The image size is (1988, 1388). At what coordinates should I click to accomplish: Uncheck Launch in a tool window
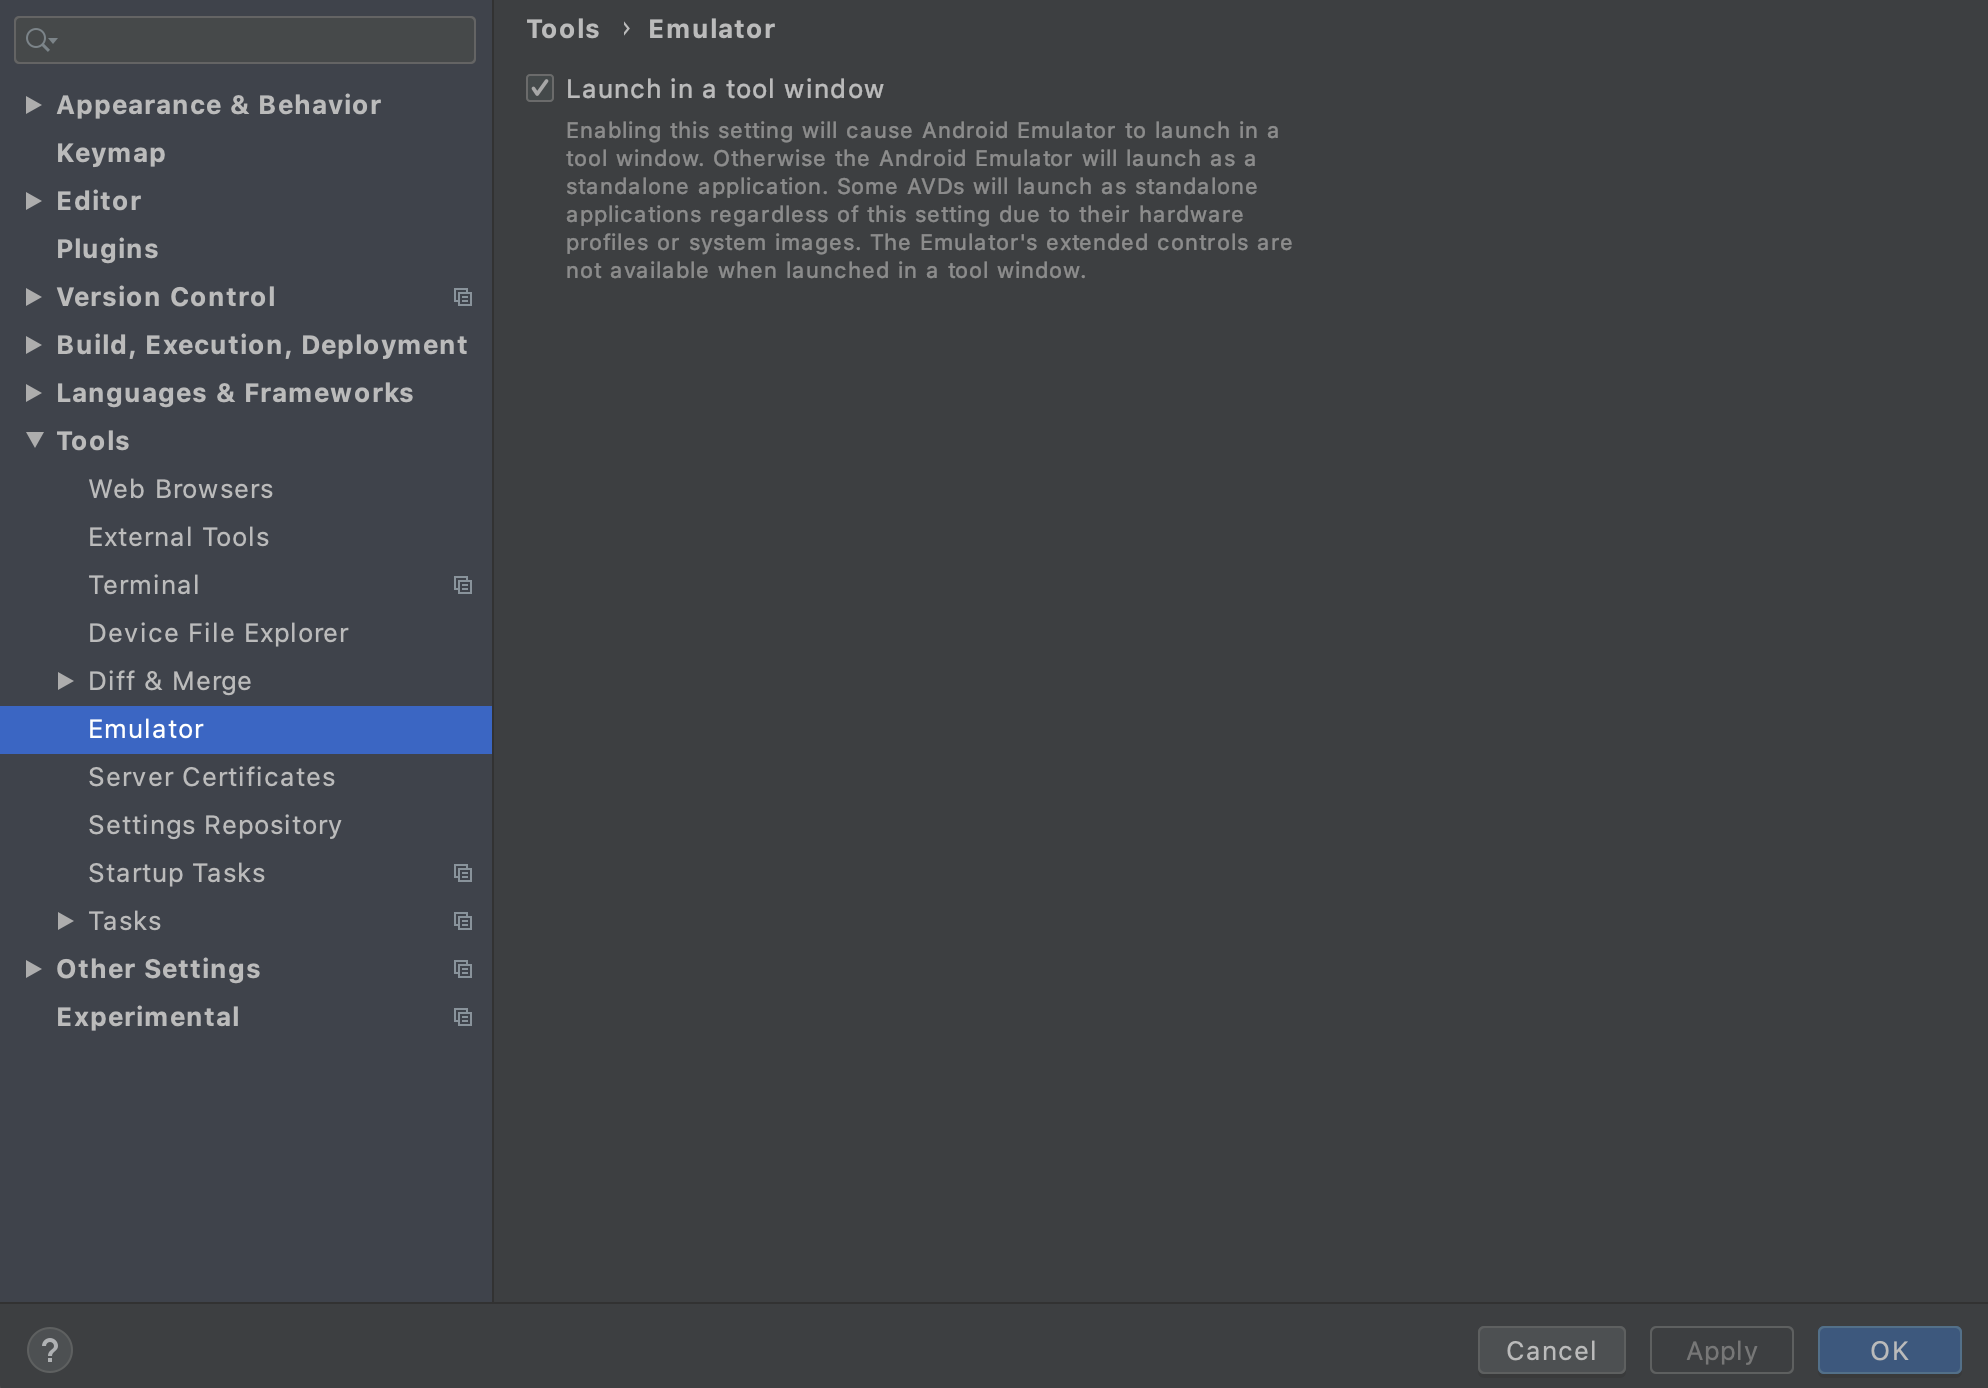pyautogui.click(x=540, y=89)
